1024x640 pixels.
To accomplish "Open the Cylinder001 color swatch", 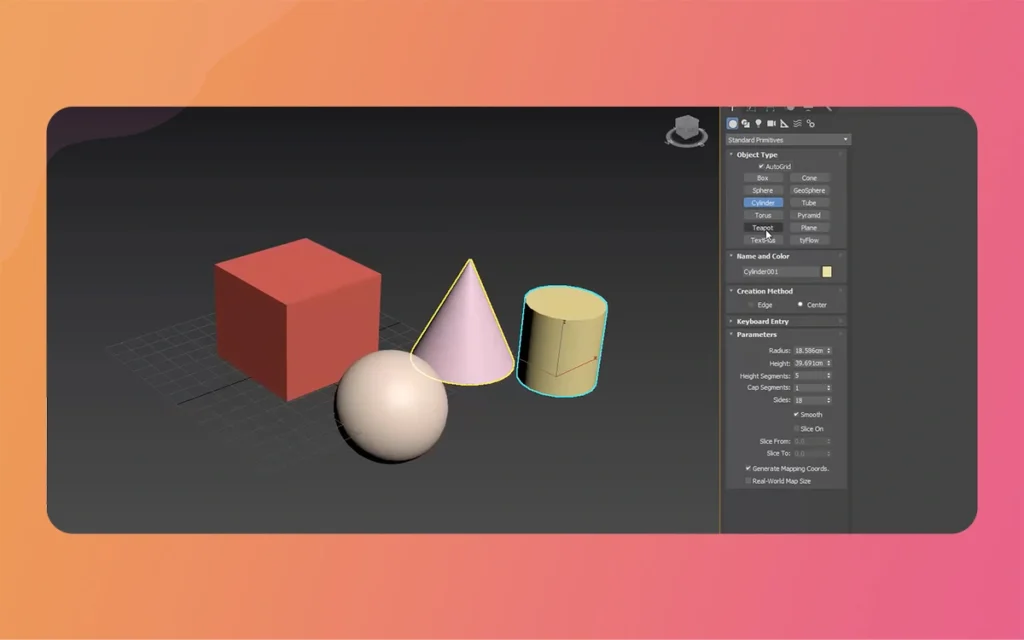I will tap(825, 271).
